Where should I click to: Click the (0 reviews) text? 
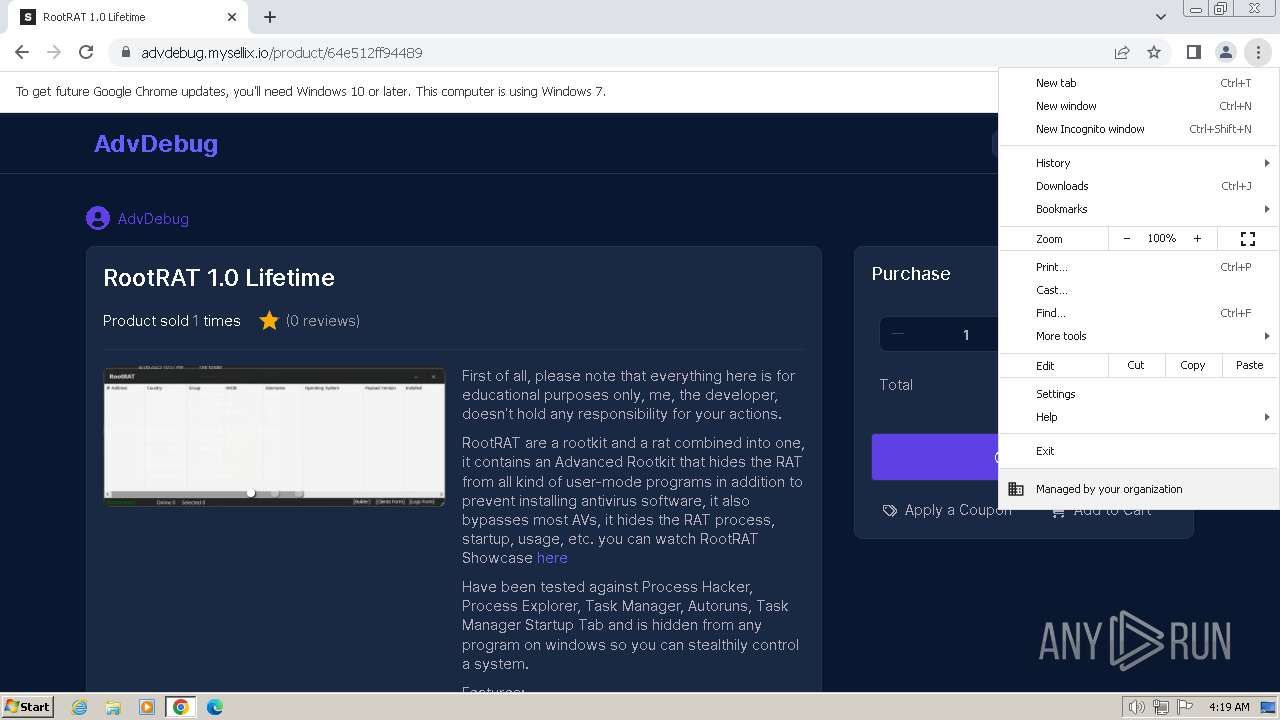323,320
